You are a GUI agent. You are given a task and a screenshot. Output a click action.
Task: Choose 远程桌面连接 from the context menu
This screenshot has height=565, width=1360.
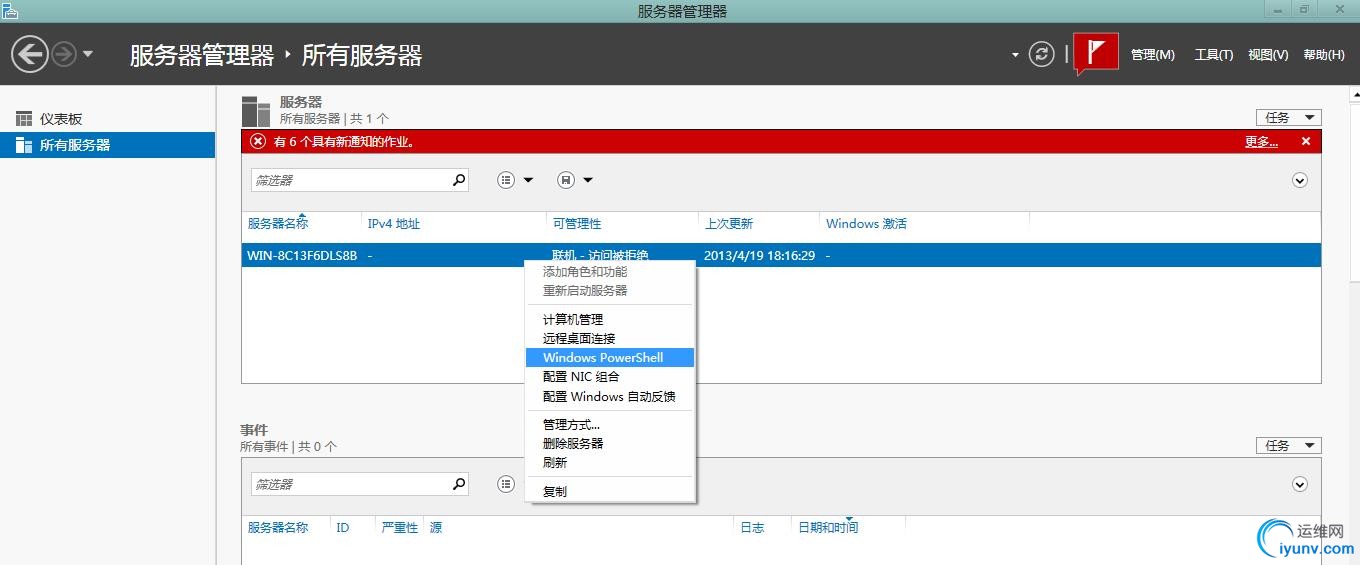point(610,339)
